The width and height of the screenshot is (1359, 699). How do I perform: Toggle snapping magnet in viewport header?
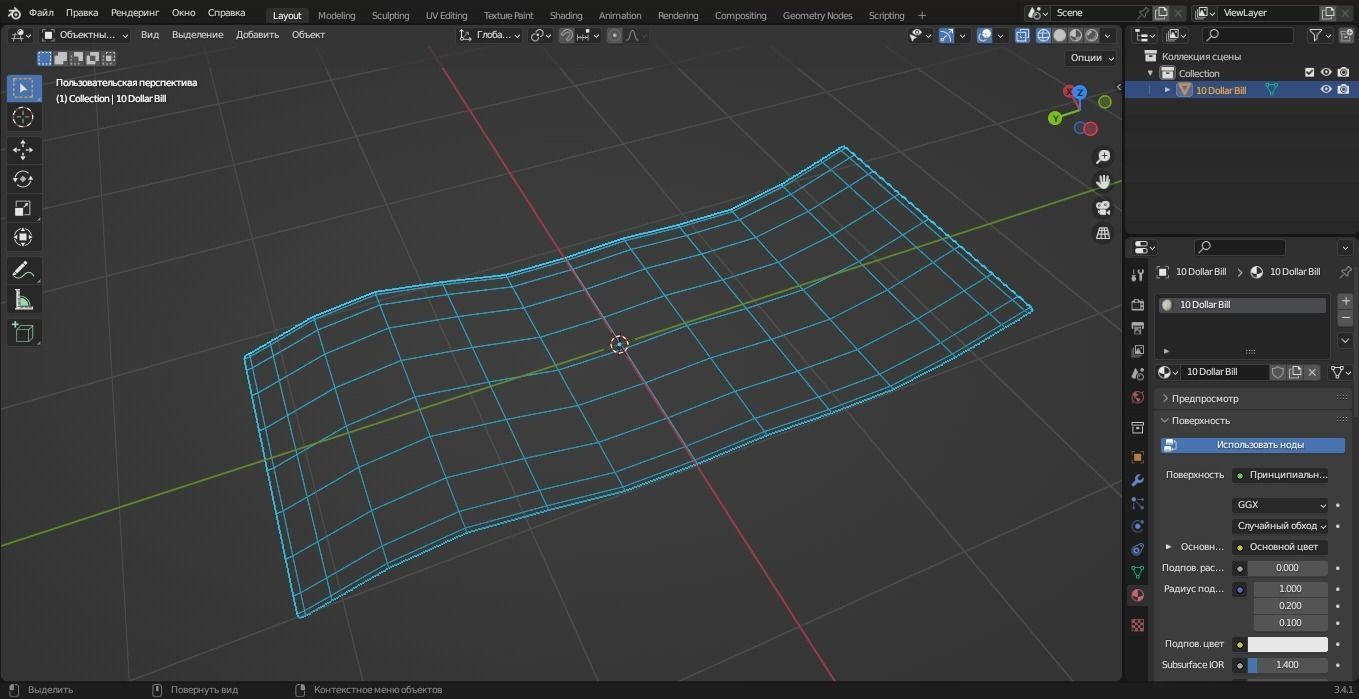(x=567, y=35)
